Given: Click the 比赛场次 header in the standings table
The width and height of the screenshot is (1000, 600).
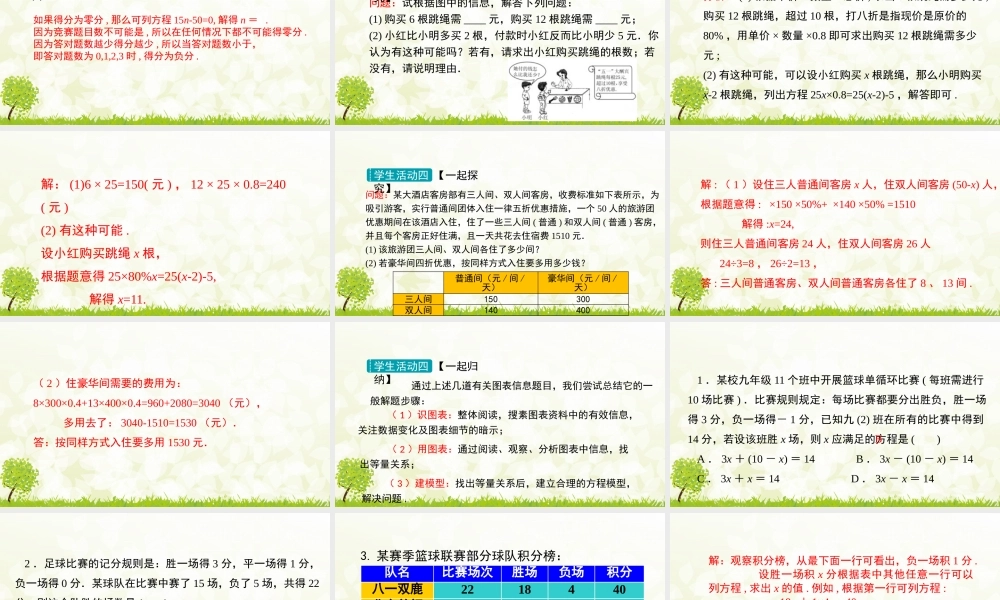Looking at the screenshot, I should [467, 573].
